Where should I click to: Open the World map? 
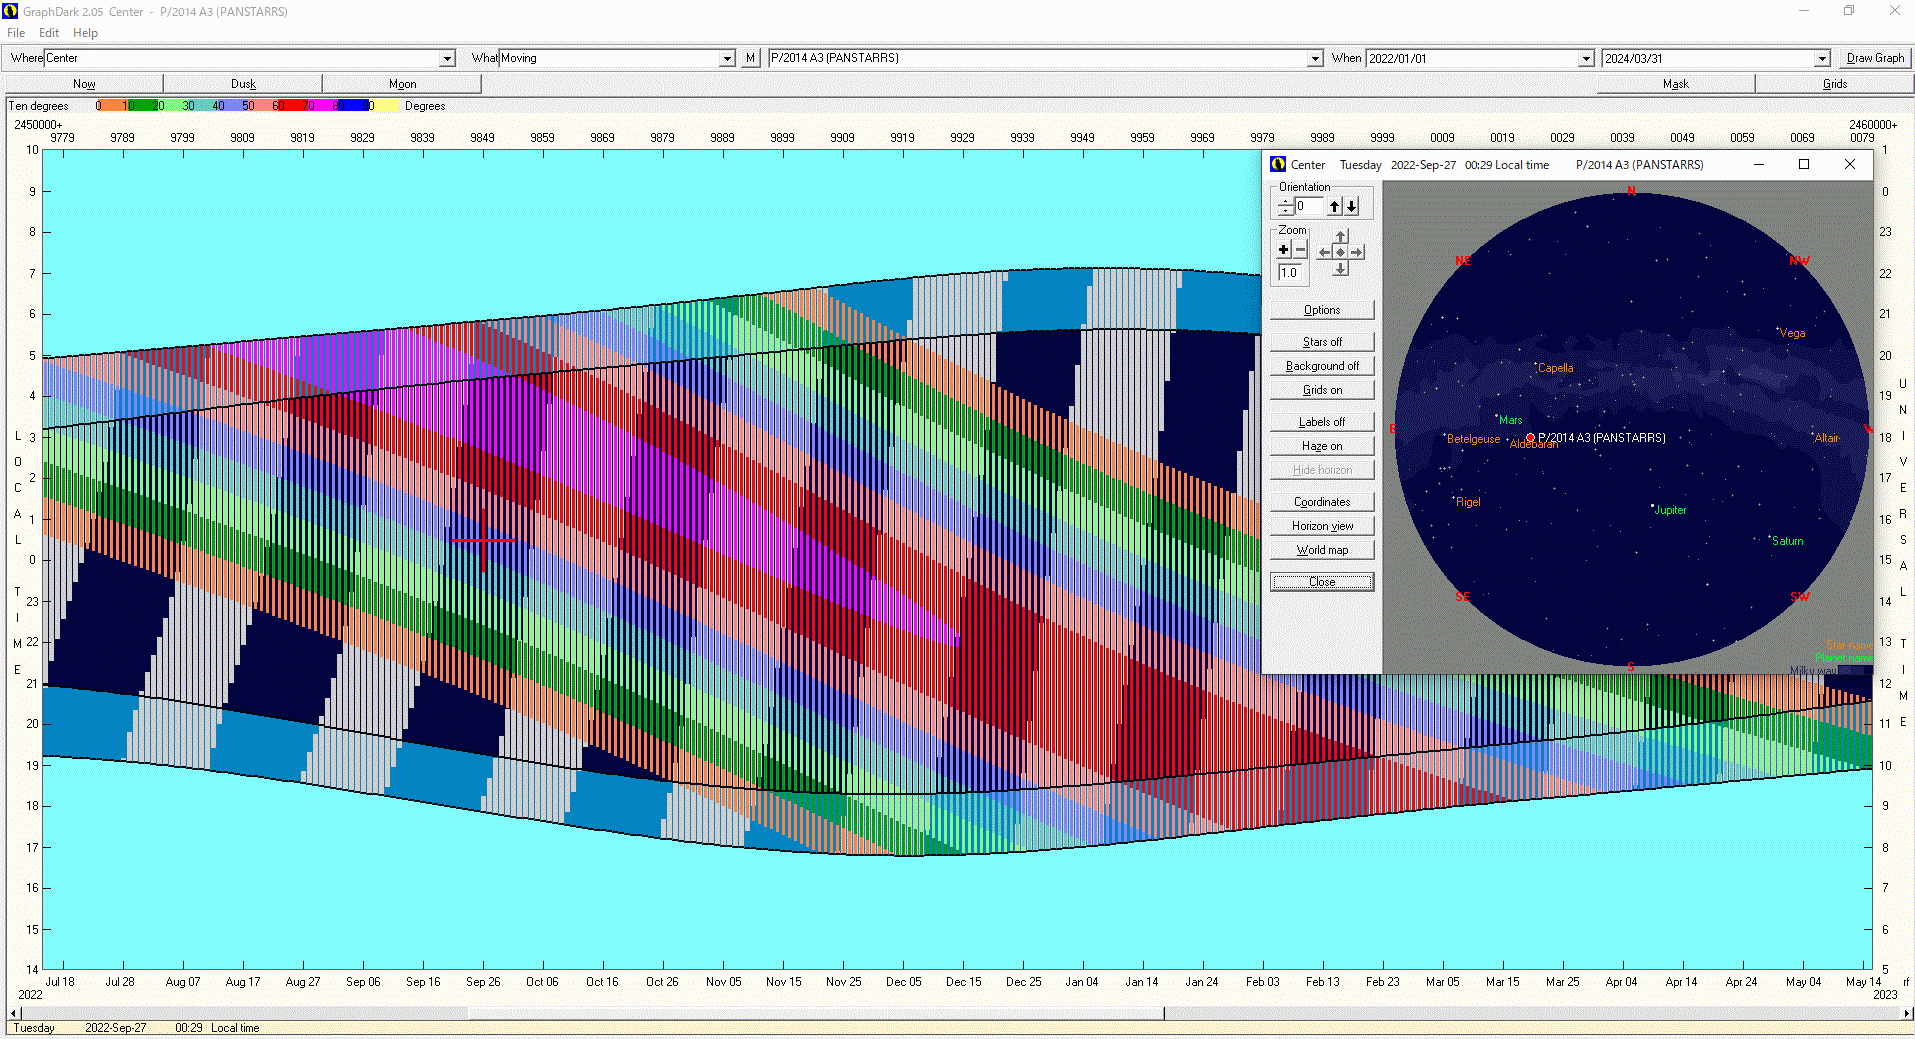coord(1322,550)
